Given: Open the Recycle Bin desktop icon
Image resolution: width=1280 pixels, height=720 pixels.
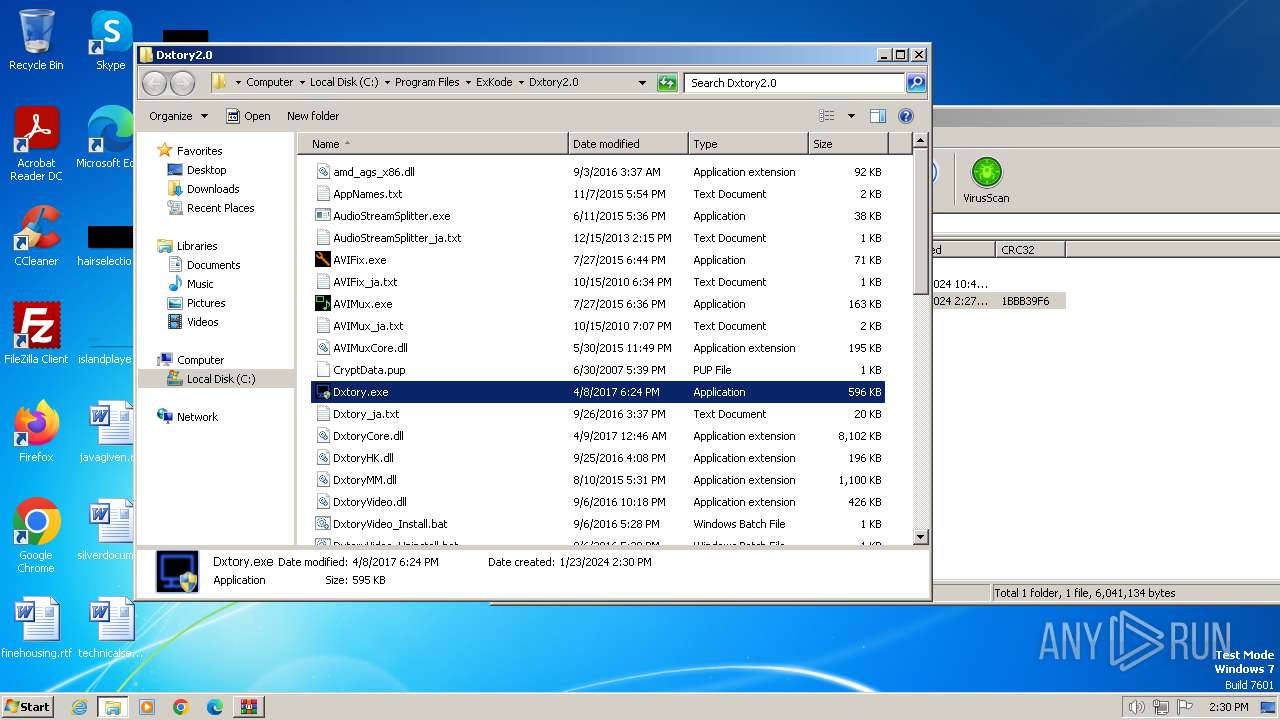Looking at the screenshot, I should click(36, 40).
